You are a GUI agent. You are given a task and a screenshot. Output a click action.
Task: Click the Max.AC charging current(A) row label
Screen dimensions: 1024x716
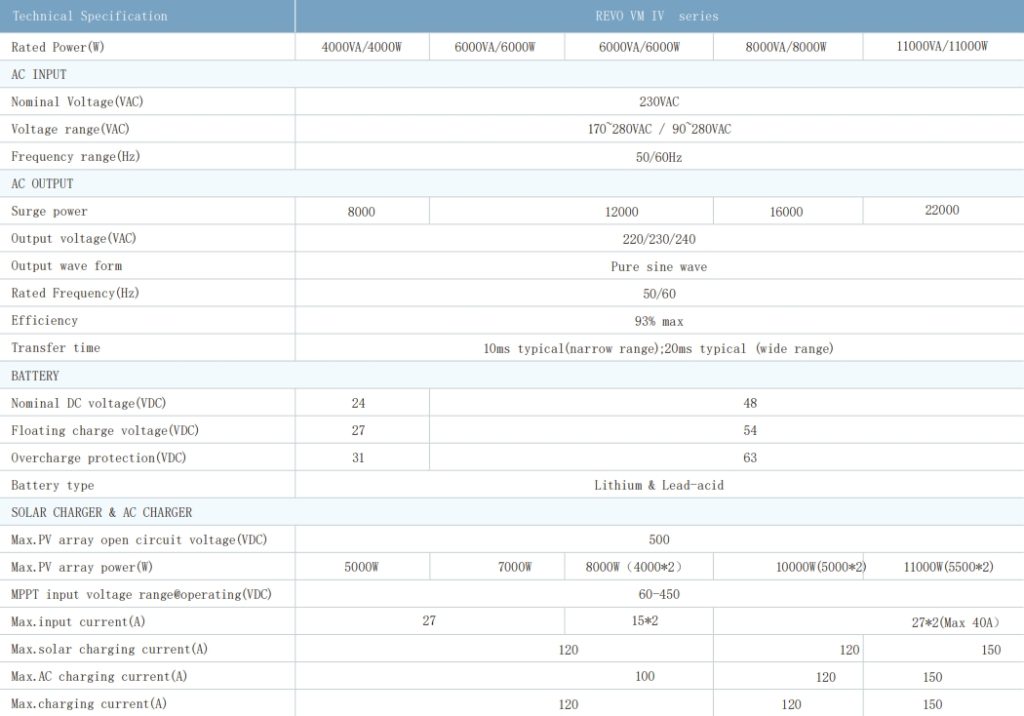[x=99, y=677]
